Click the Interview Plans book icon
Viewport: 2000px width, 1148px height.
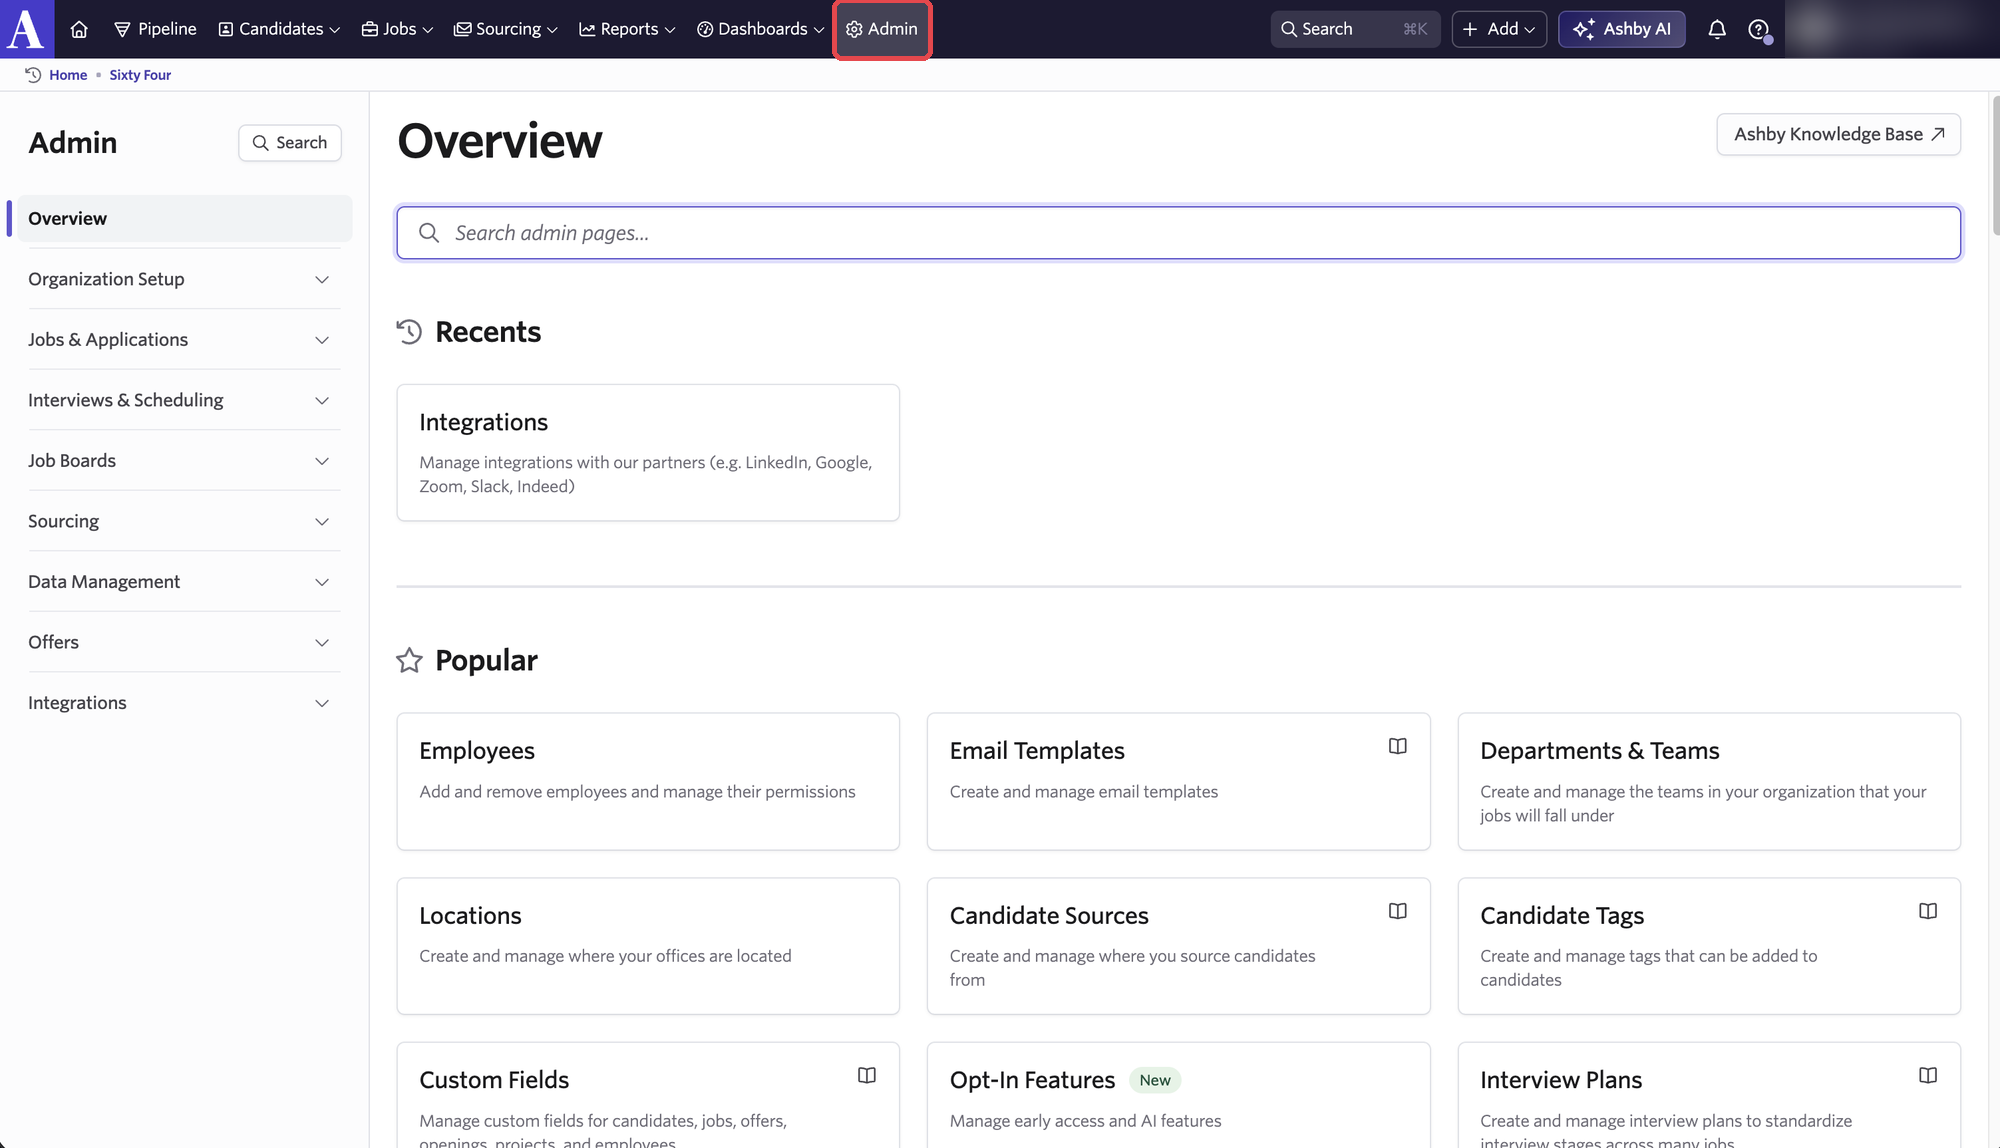tap(1928, 1075)
